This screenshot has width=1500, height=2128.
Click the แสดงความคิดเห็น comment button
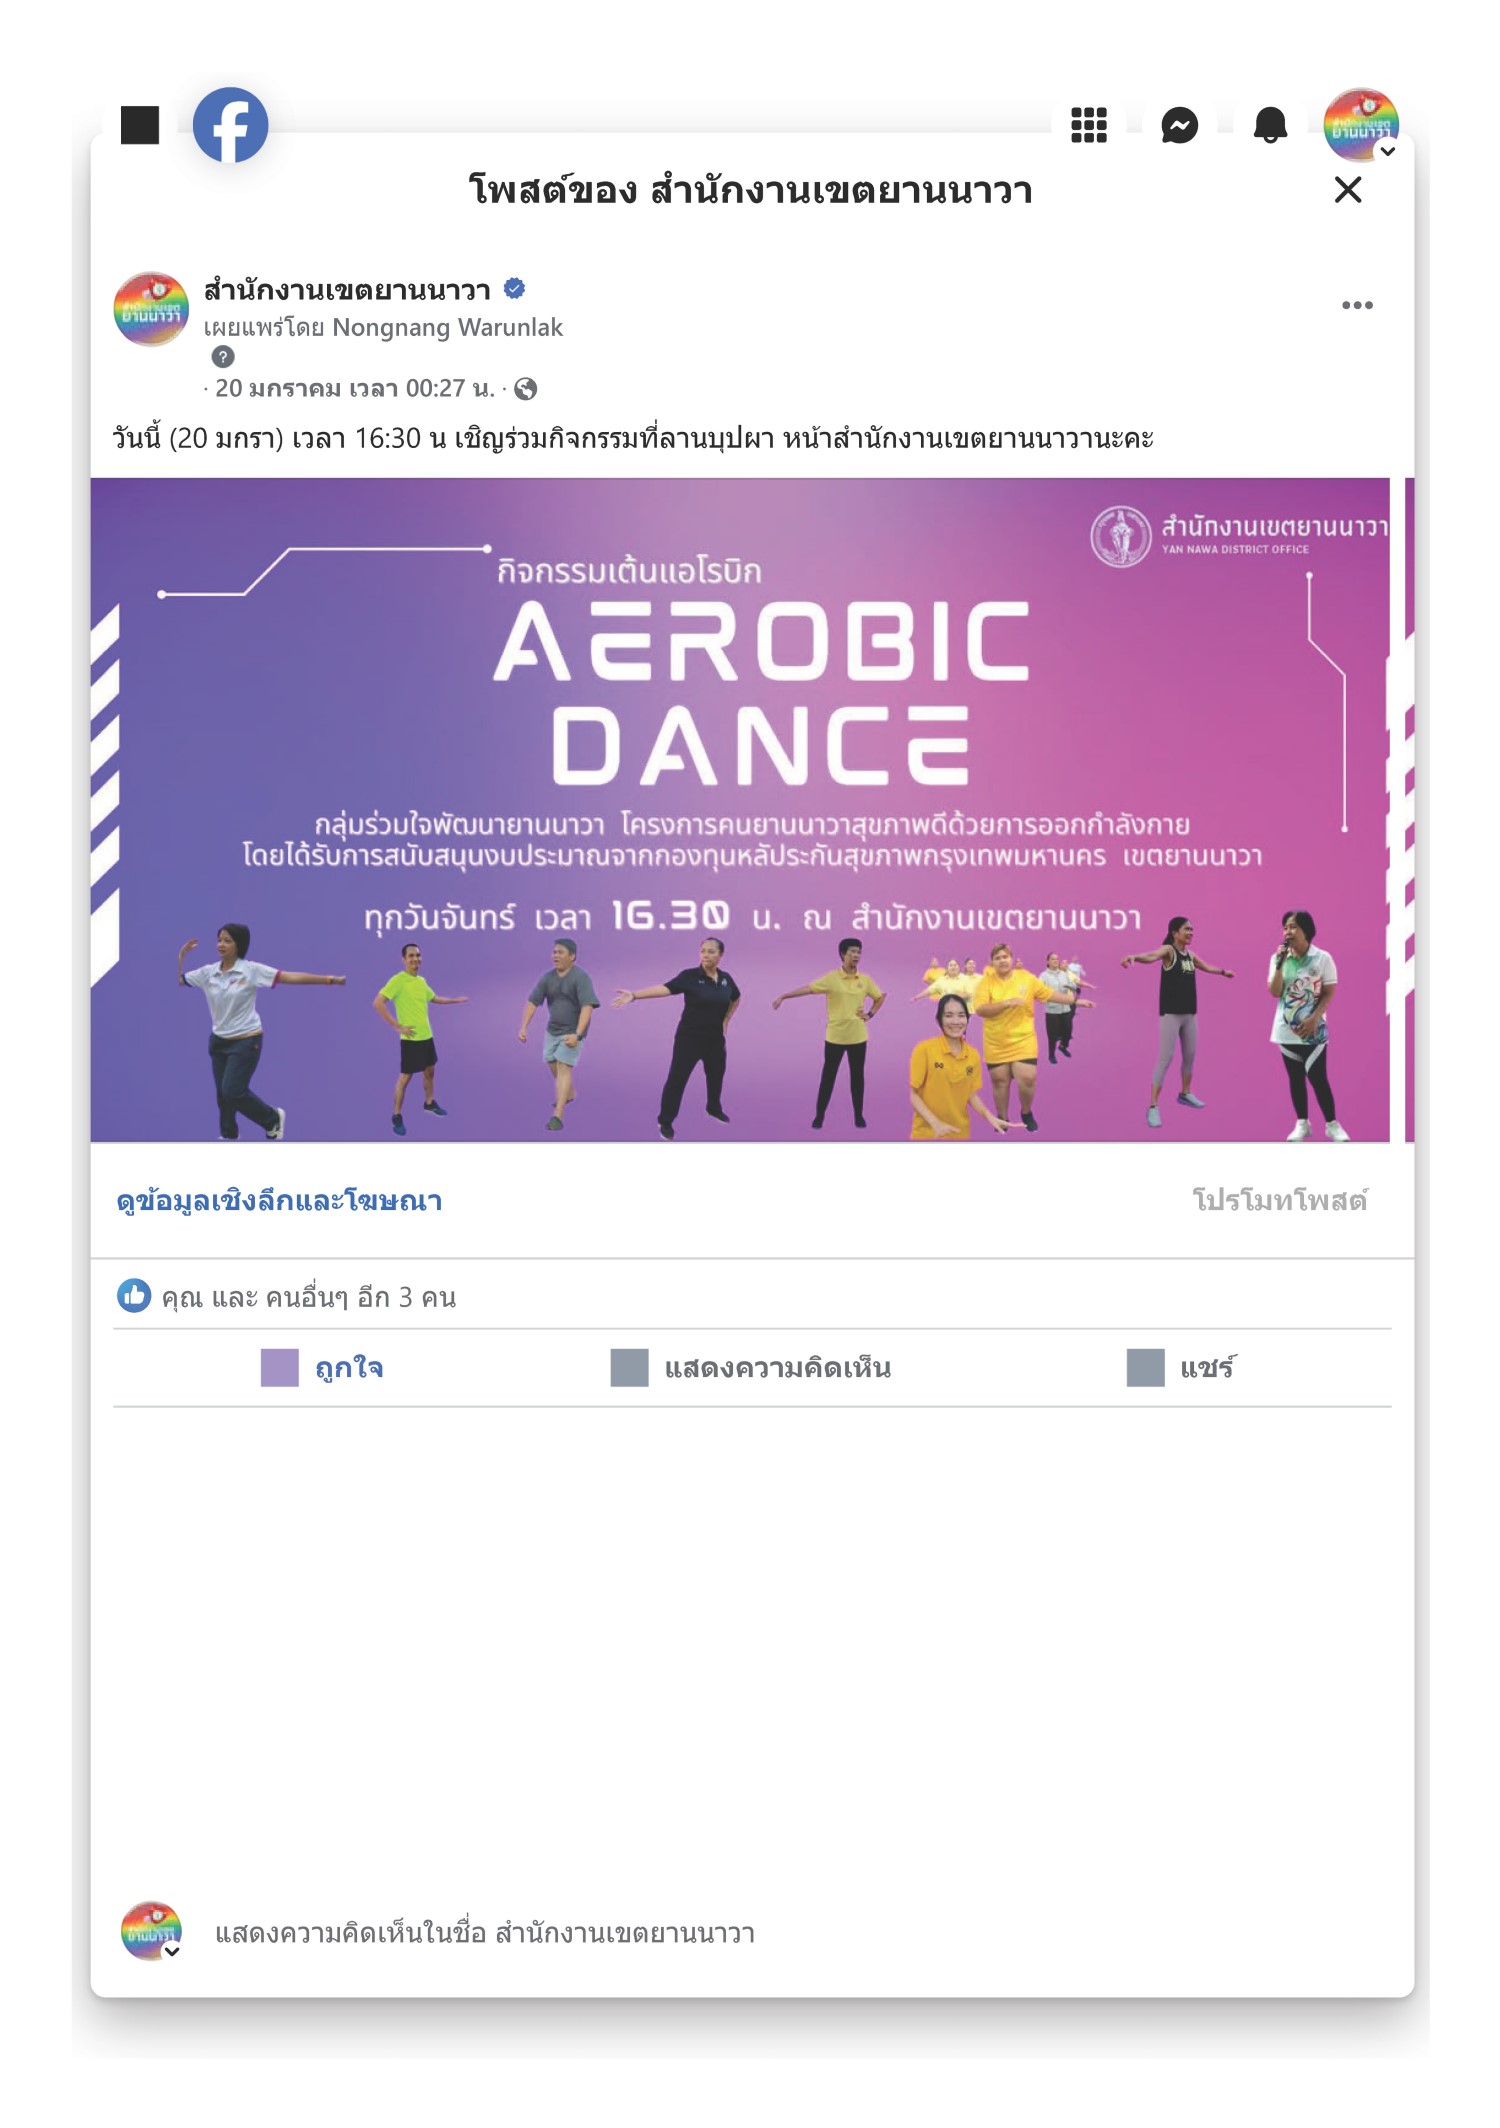(x=751, y=1367)
